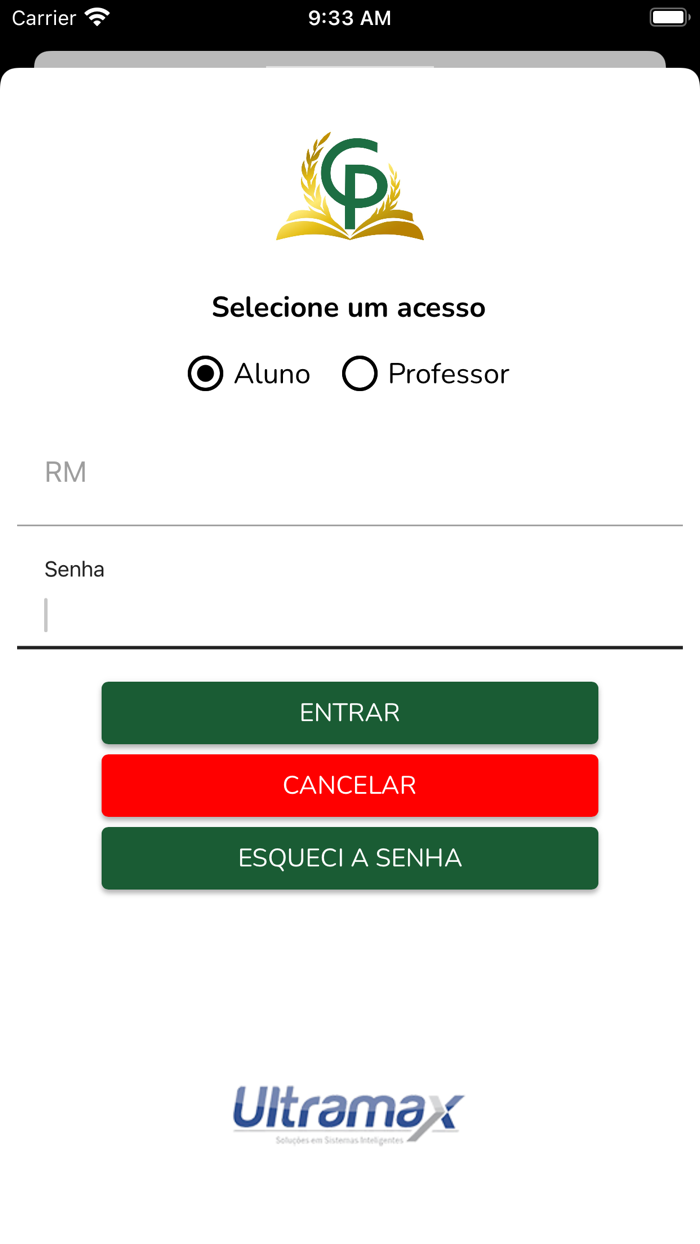Click the 9:33 AM clock

[x=350, y=18]
